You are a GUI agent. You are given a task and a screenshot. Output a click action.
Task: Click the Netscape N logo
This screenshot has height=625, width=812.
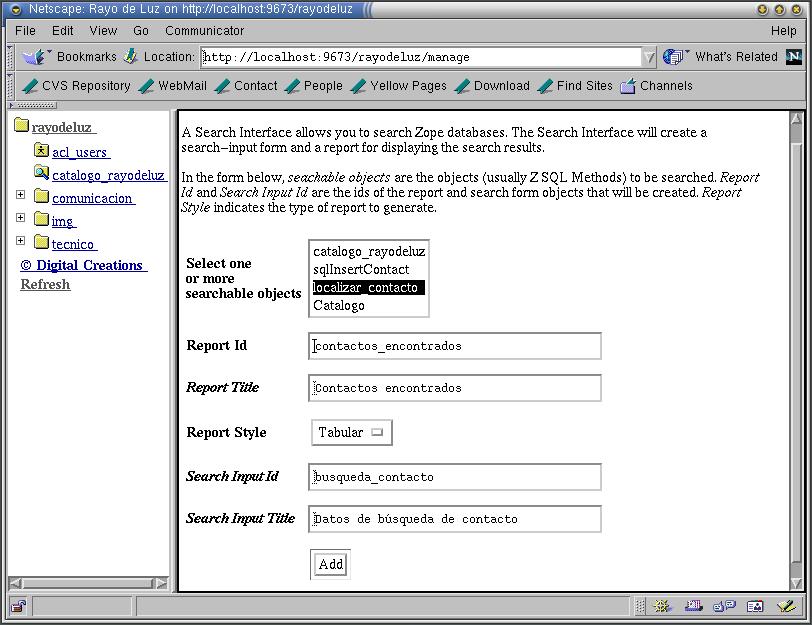793,56
